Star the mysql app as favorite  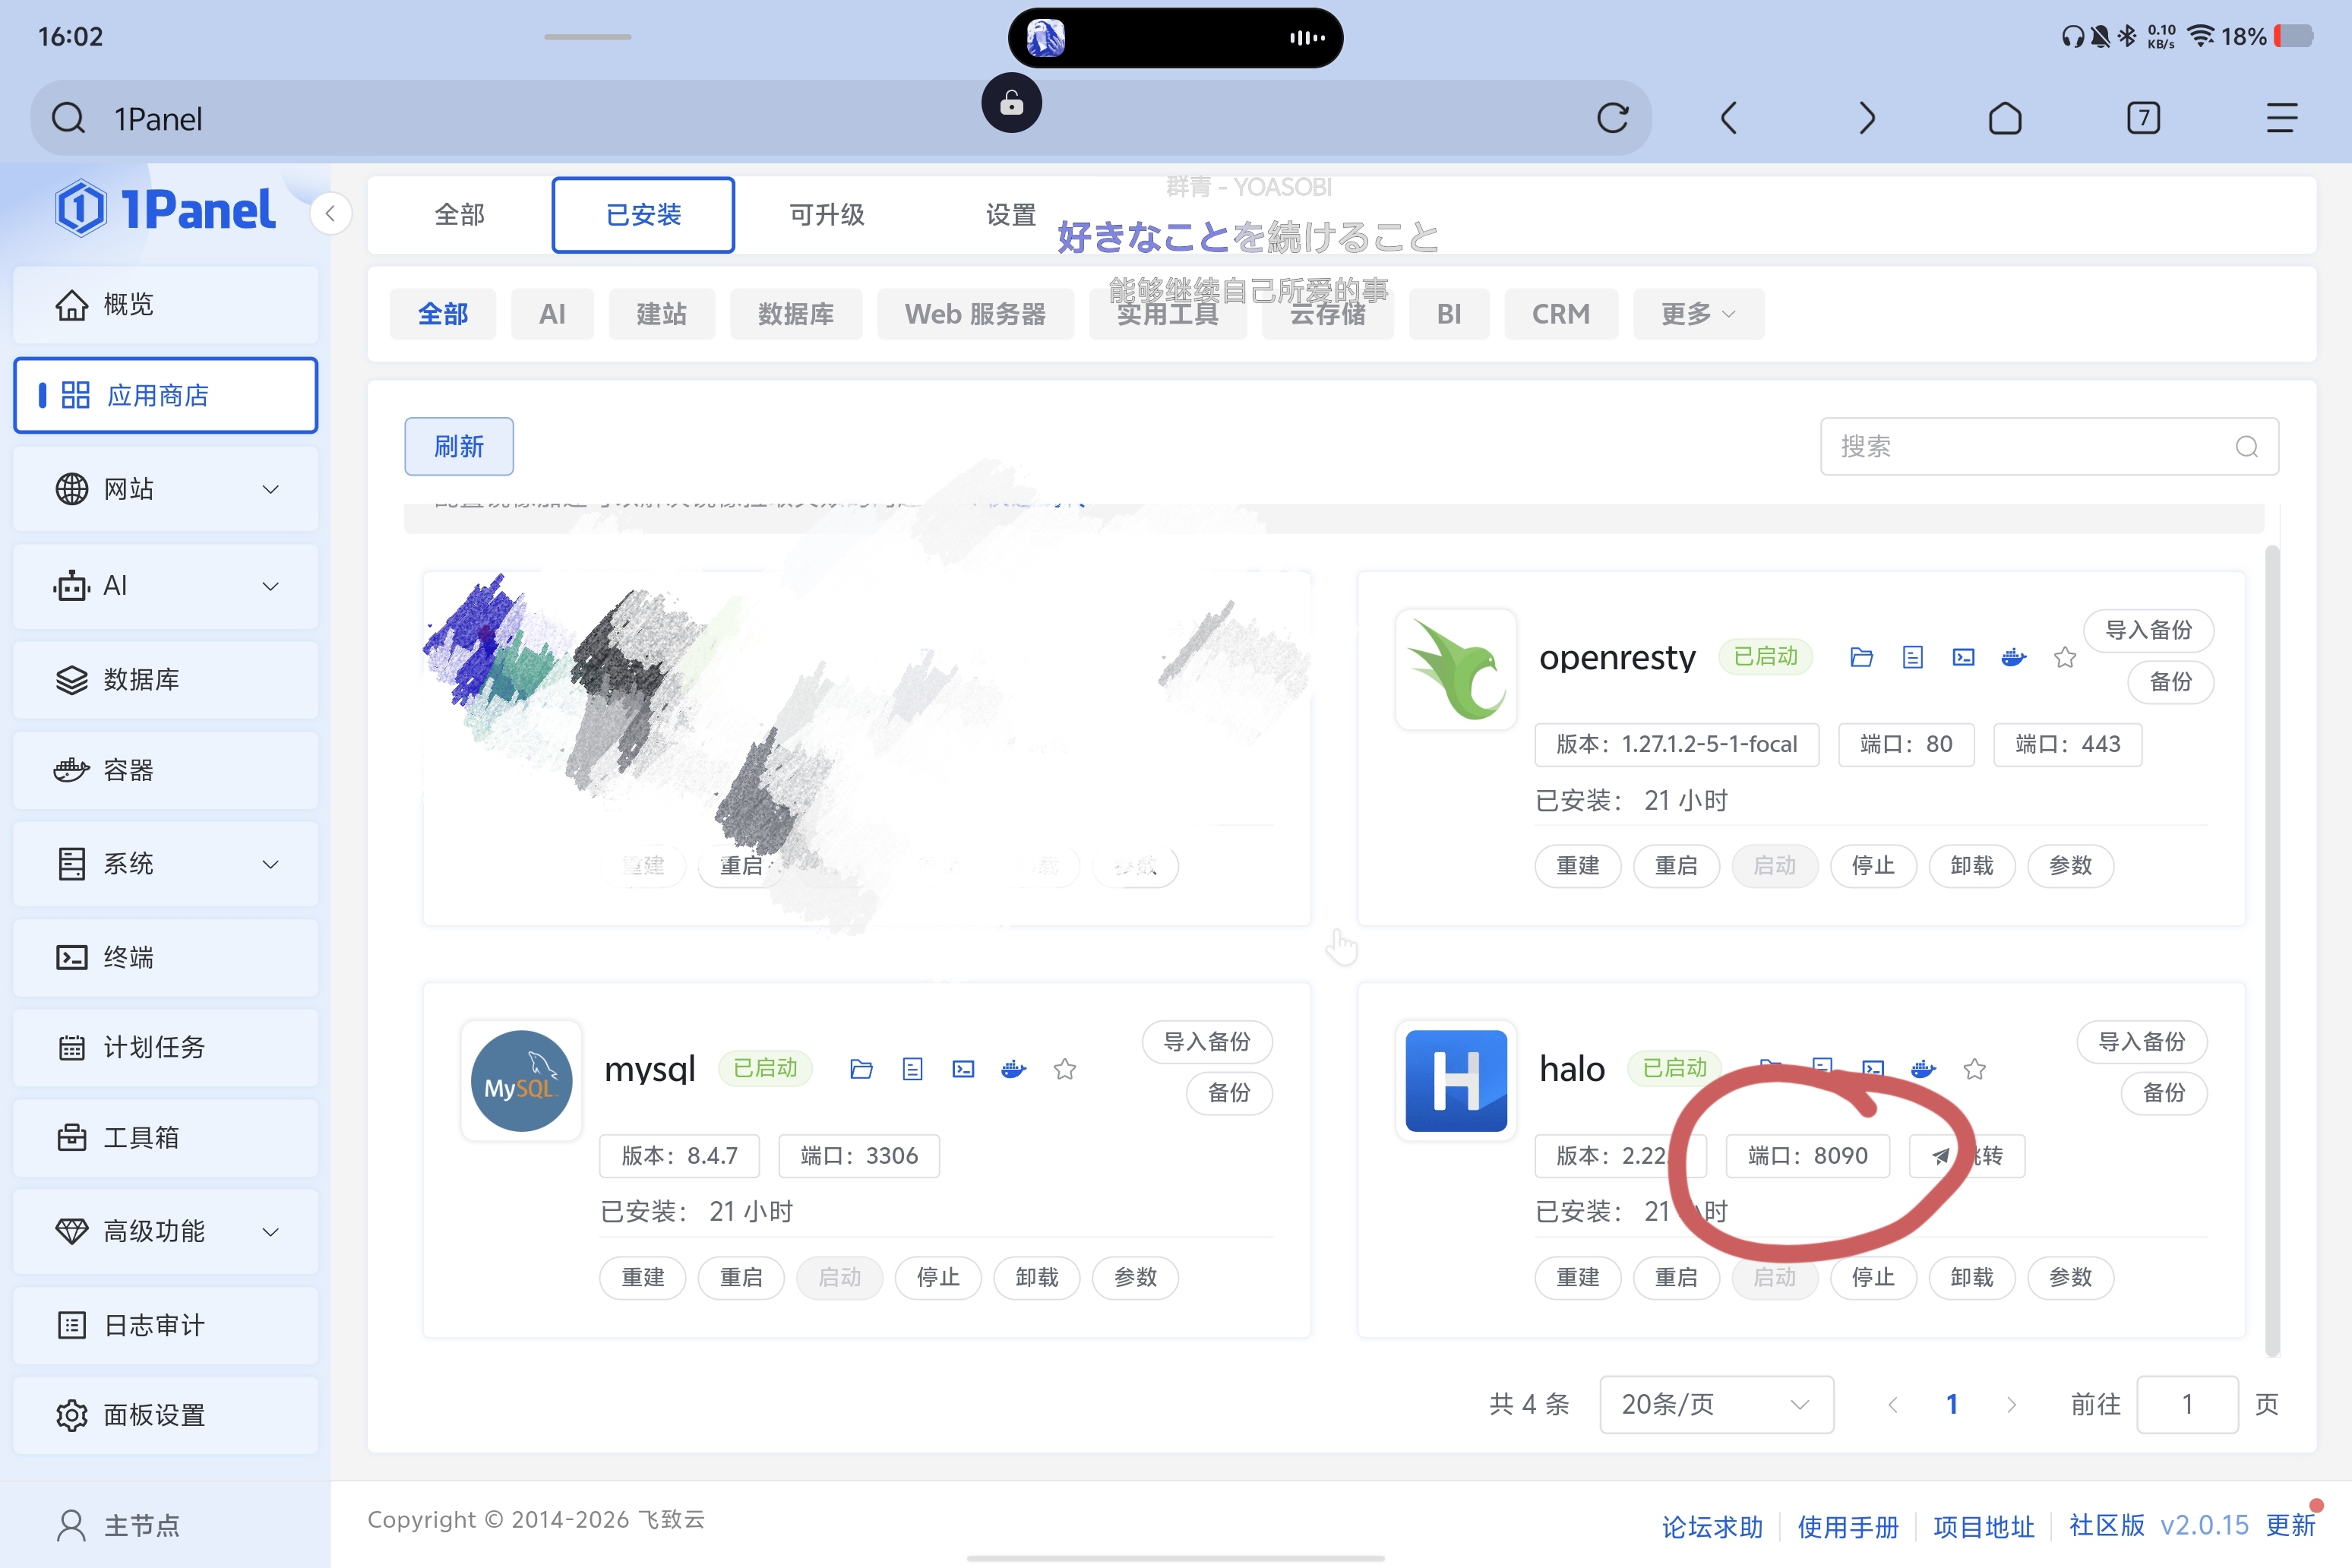point(1064,1069)
